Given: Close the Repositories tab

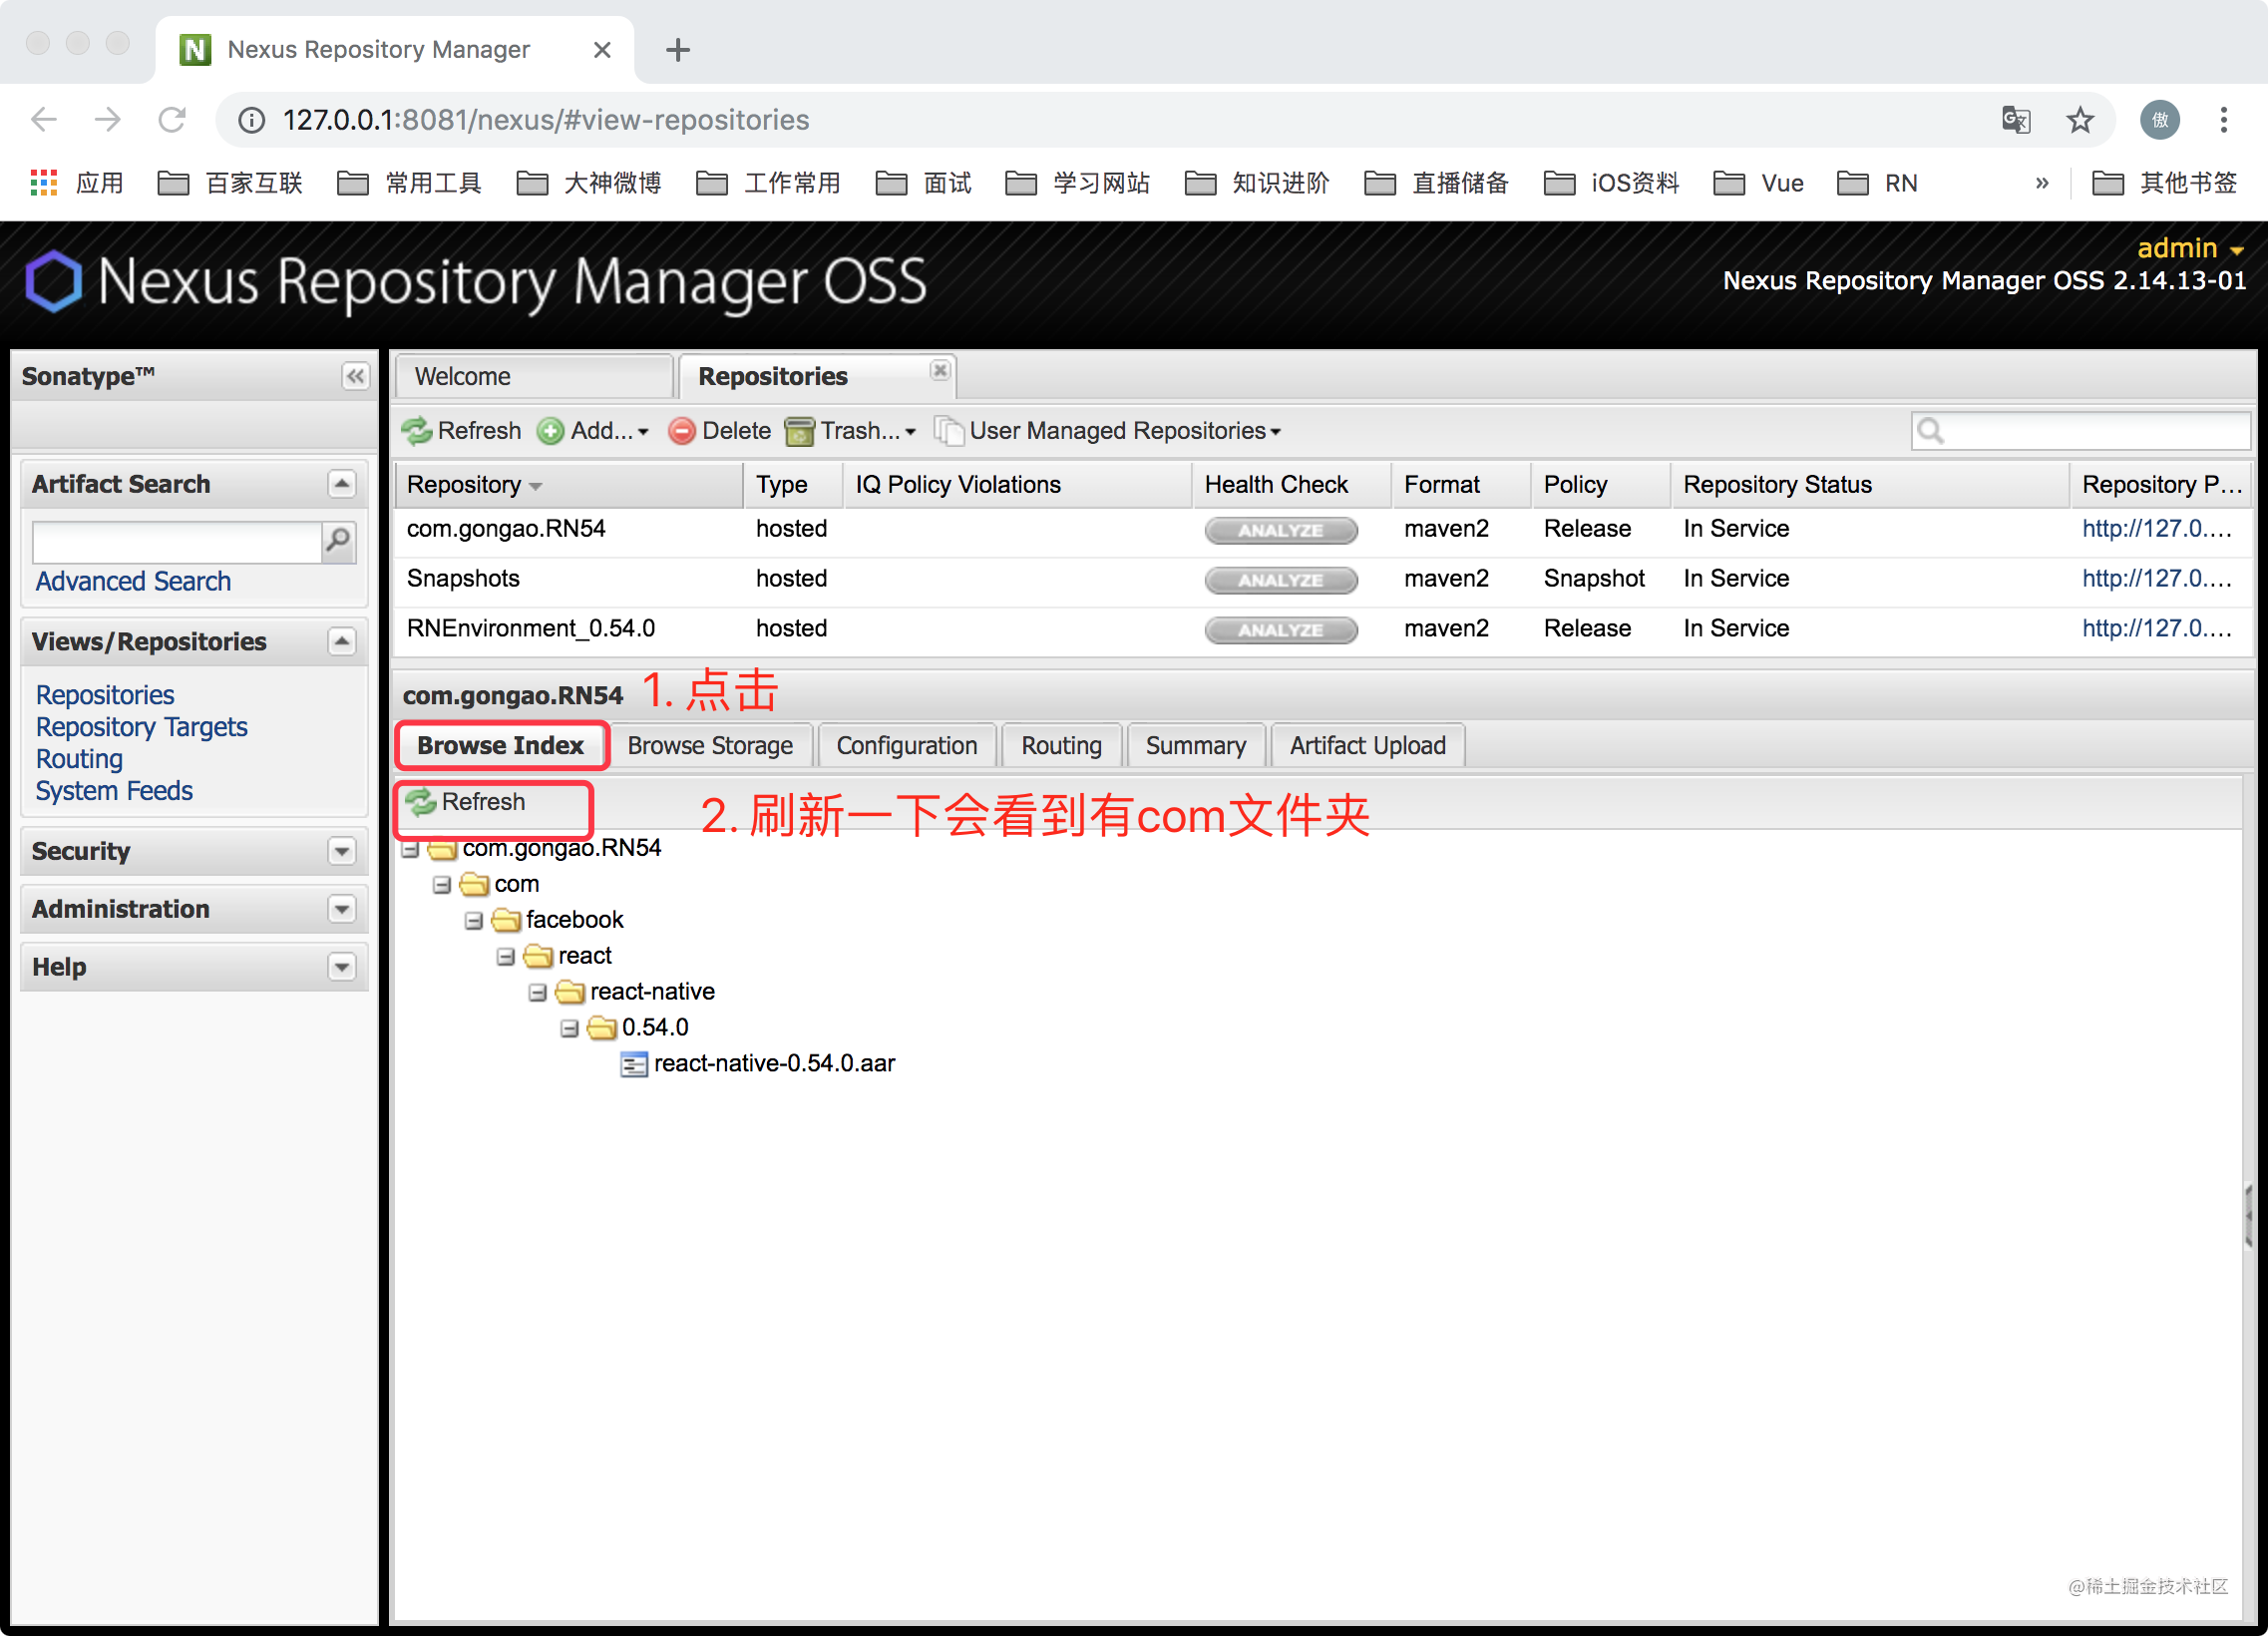Looking at the screenshot, I should point(939,370).
